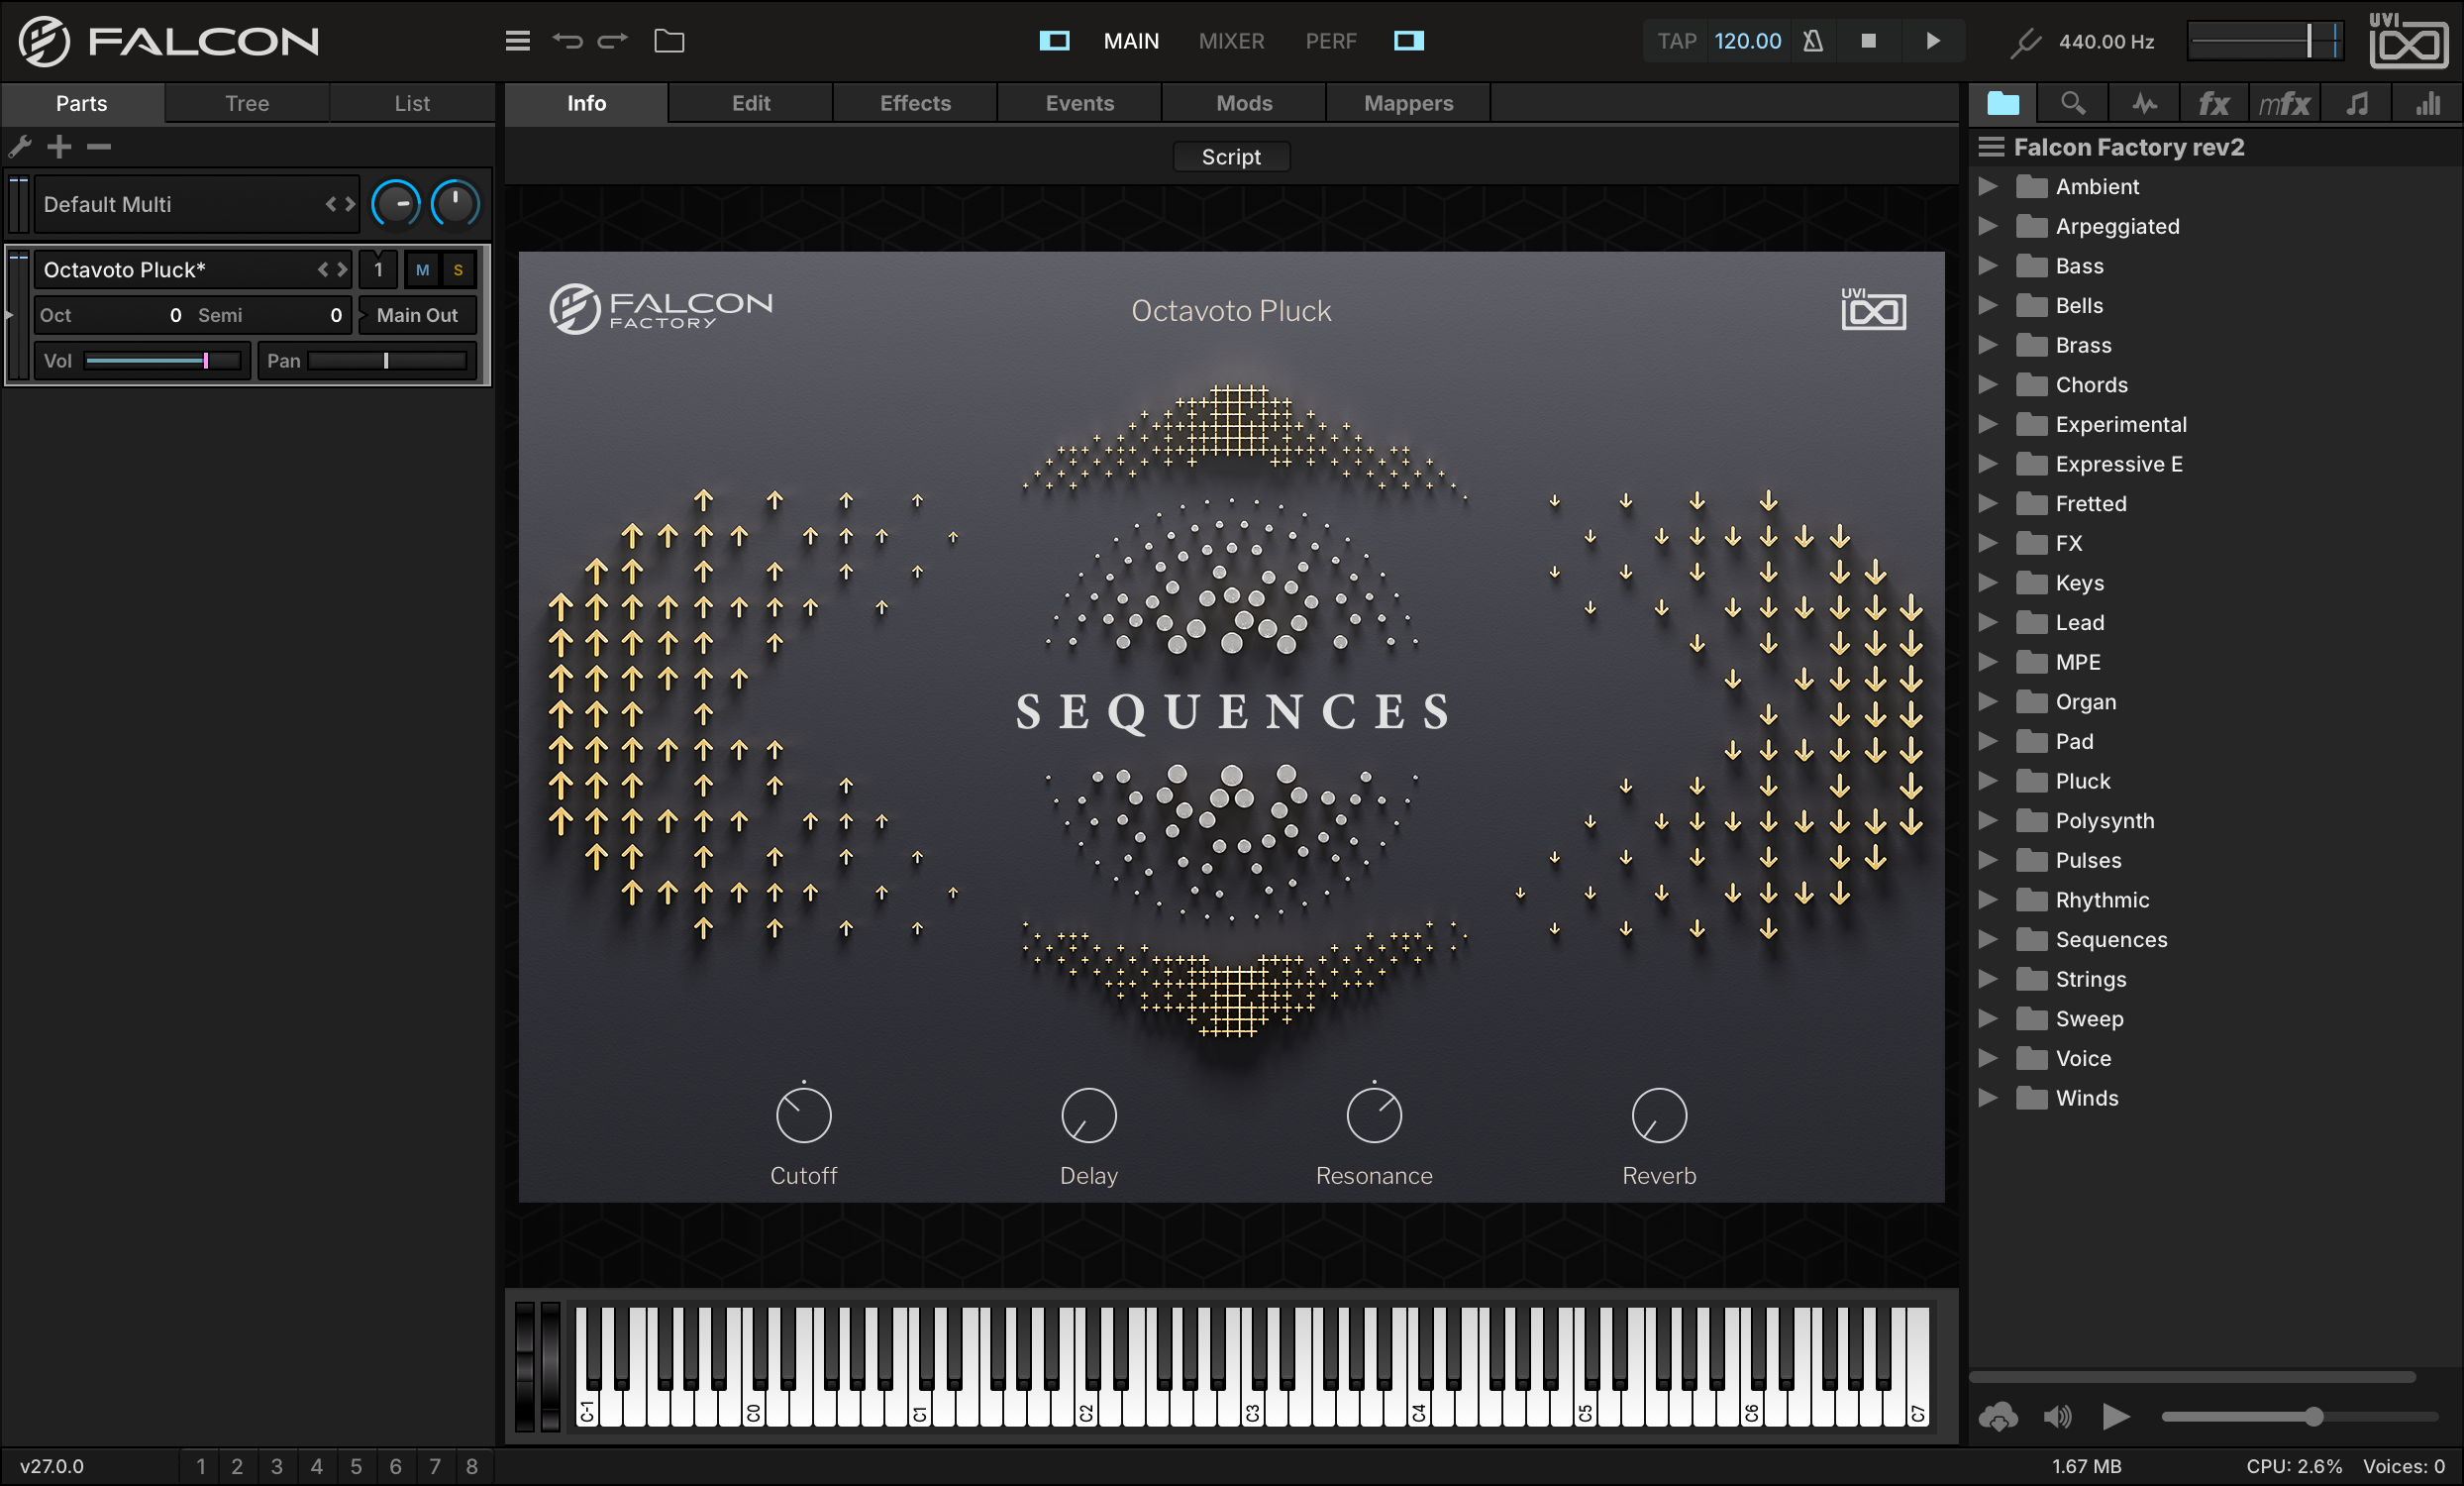Viewport: 2464px width, 1486px height.
Task: Switch to the Effects tab
Action: pos(915,103)
